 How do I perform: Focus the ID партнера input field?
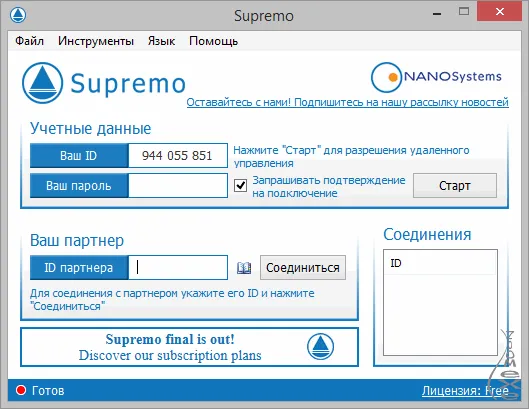[x=178, y=268]
